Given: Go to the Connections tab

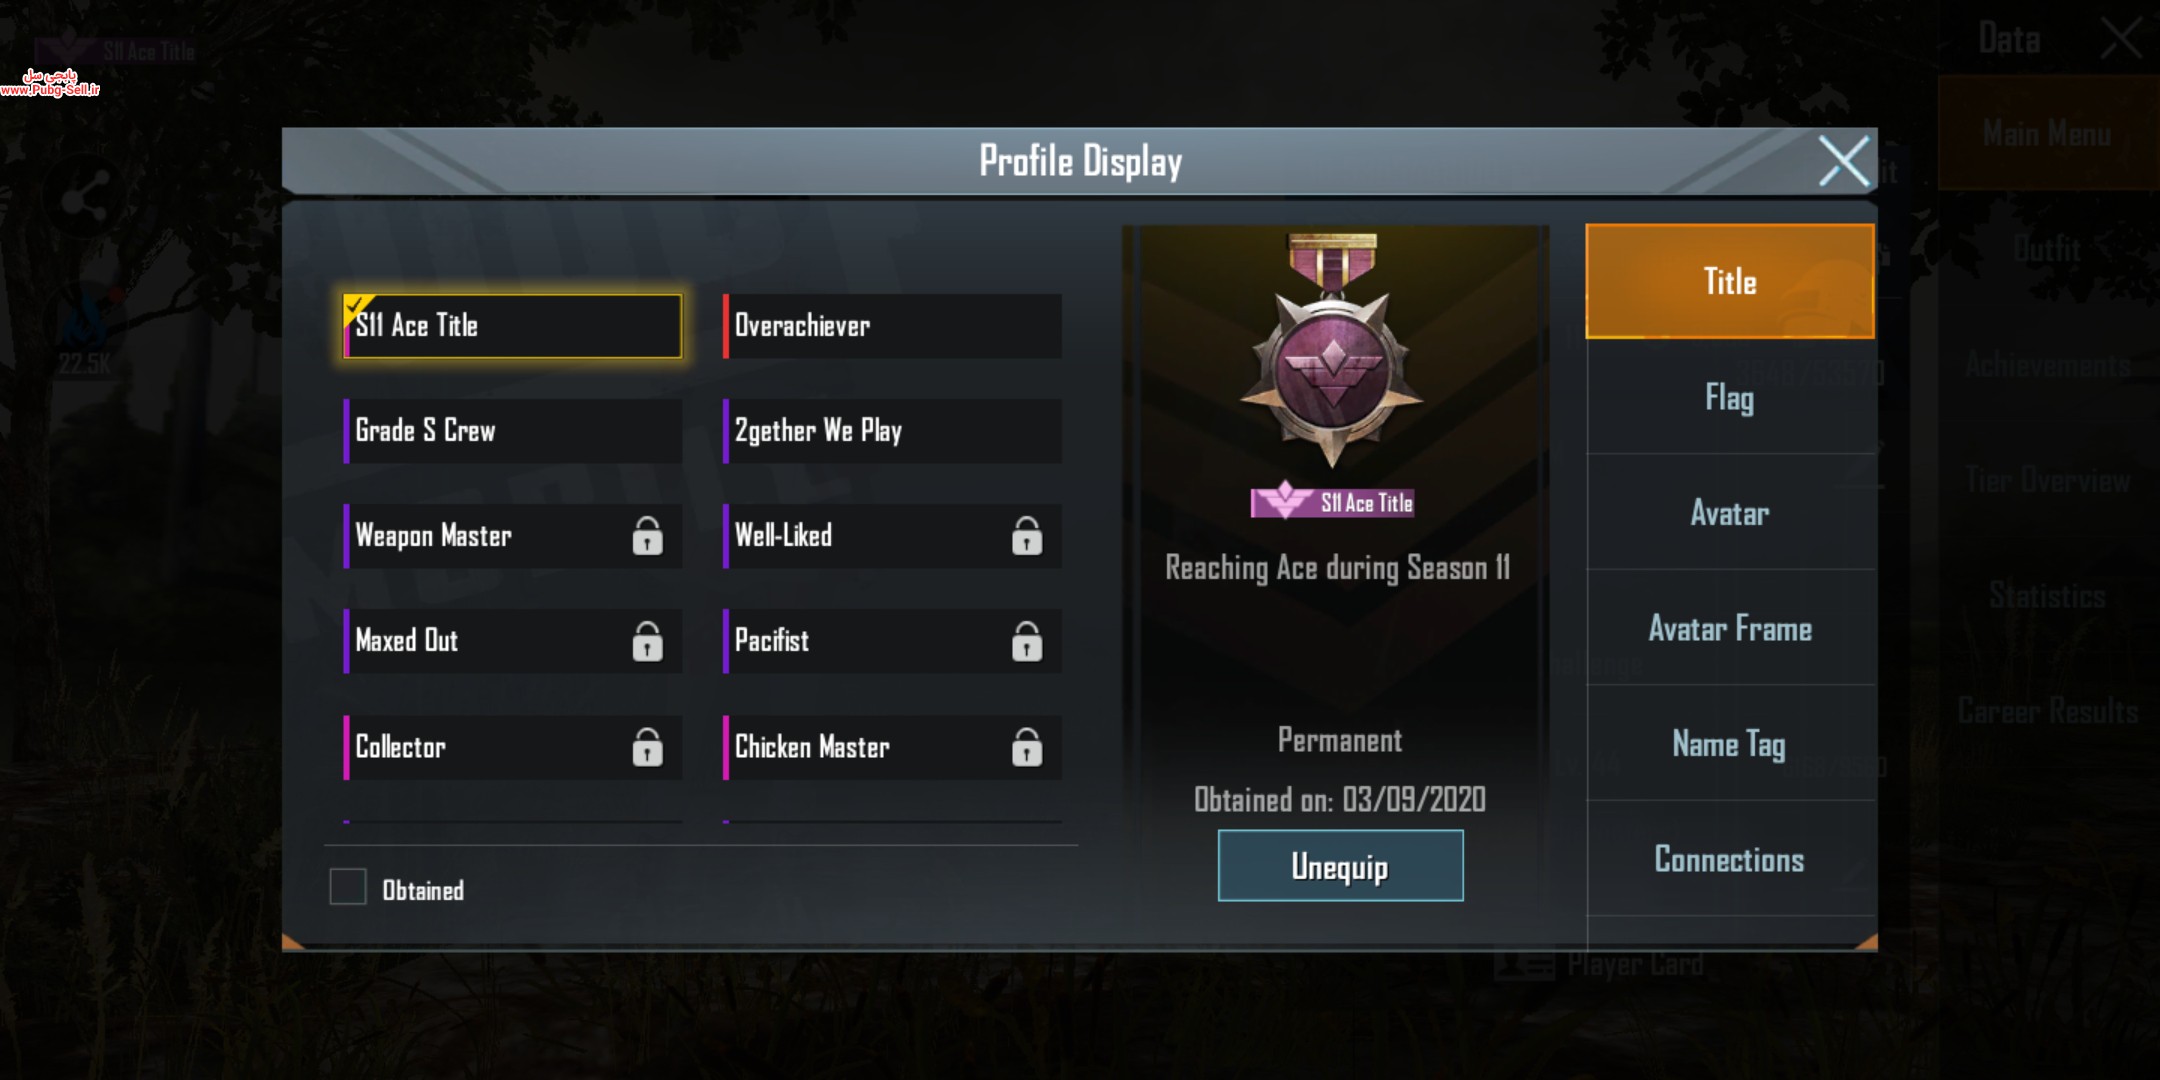Looking at the screenshot, I should pos(1730,859).
